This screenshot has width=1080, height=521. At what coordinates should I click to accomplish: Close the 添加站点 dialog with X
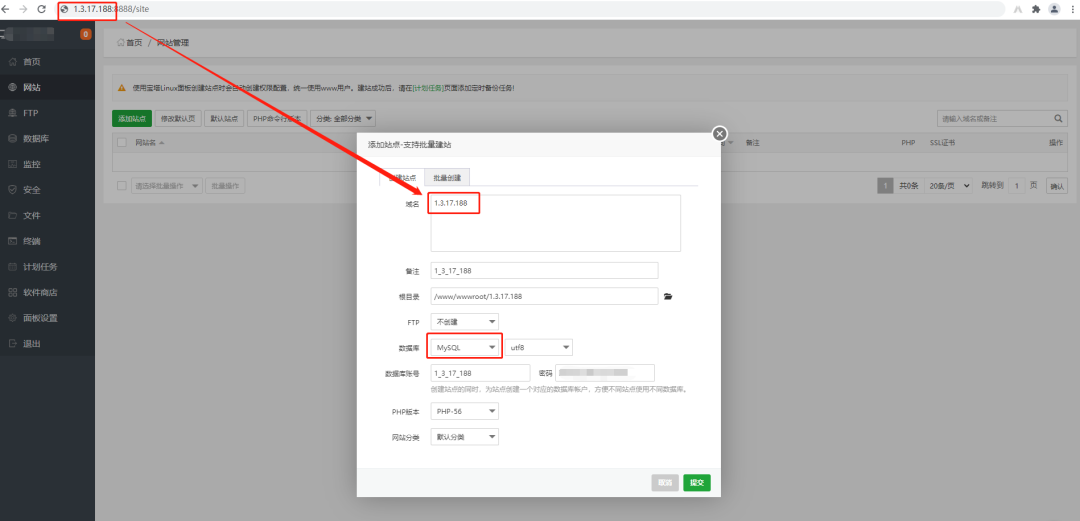pyautogui.click(x=720, y=134)
